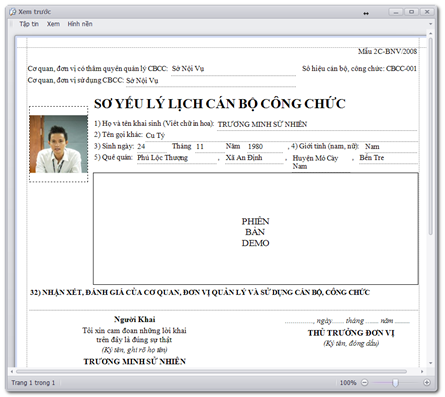Click the 'Sở Nội Vụ' value on the quản lý CBCC line
Viewport: 445px width, 397px height.
[x=188, y=69]
